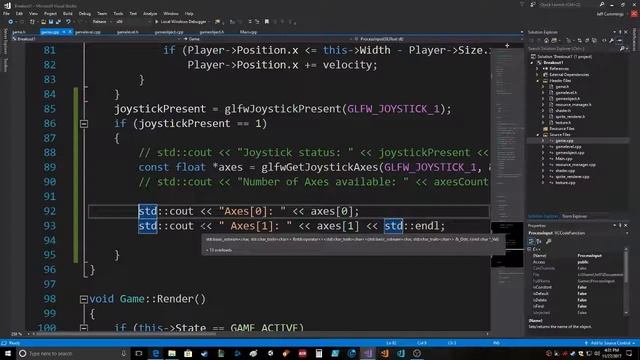640x360 pixels.
Task: Switch to the gamelevel.cpp editor tab
Action: click(x=87, y=32)
